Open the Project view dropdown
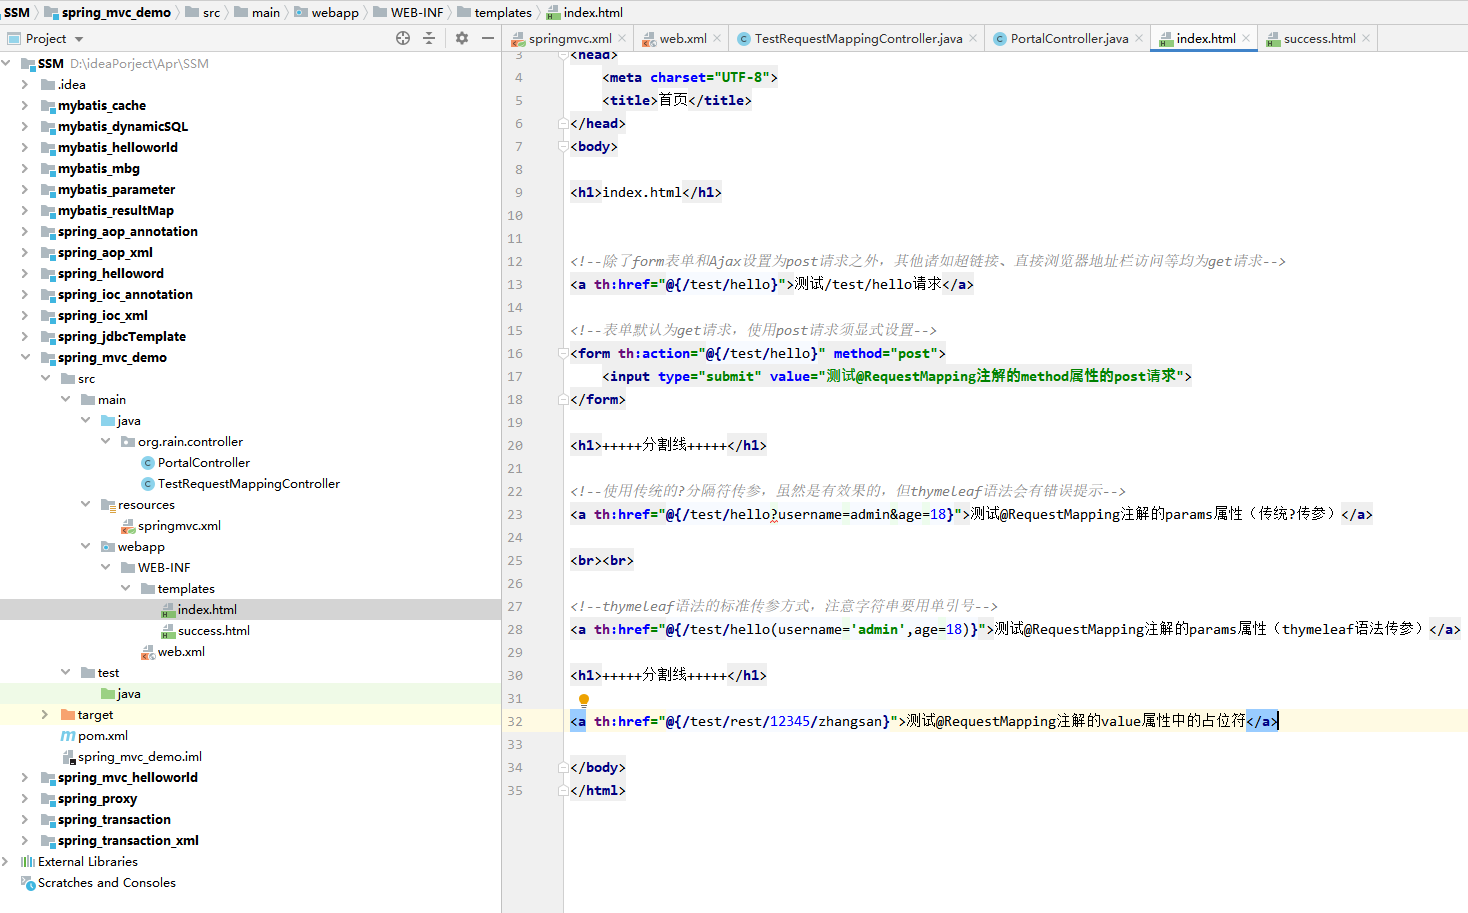This screenshot has height=913, width=1468. 79,39
